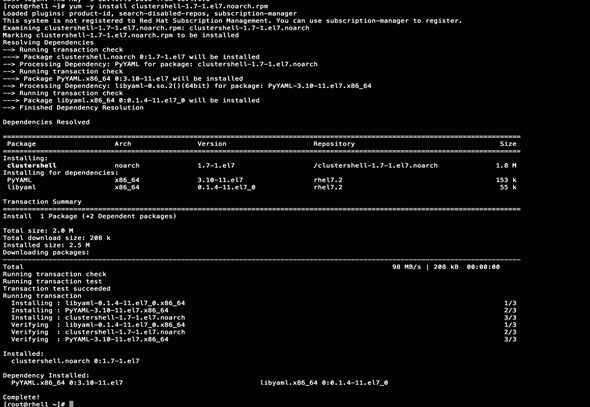This screenshot has height=407, width=590.
Task: Click the 'Dependency Installed:' heading
Action: (x=46, y=375)
